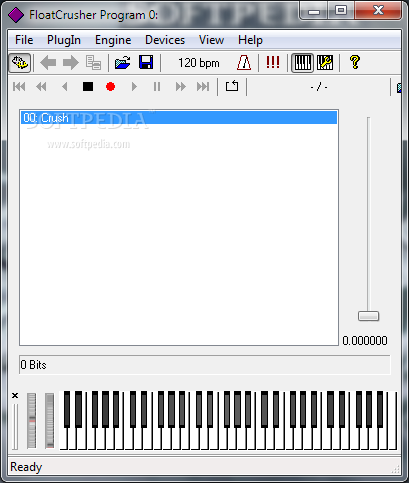Stop playback with the black square
409x483 pixels.
(88, 87)
